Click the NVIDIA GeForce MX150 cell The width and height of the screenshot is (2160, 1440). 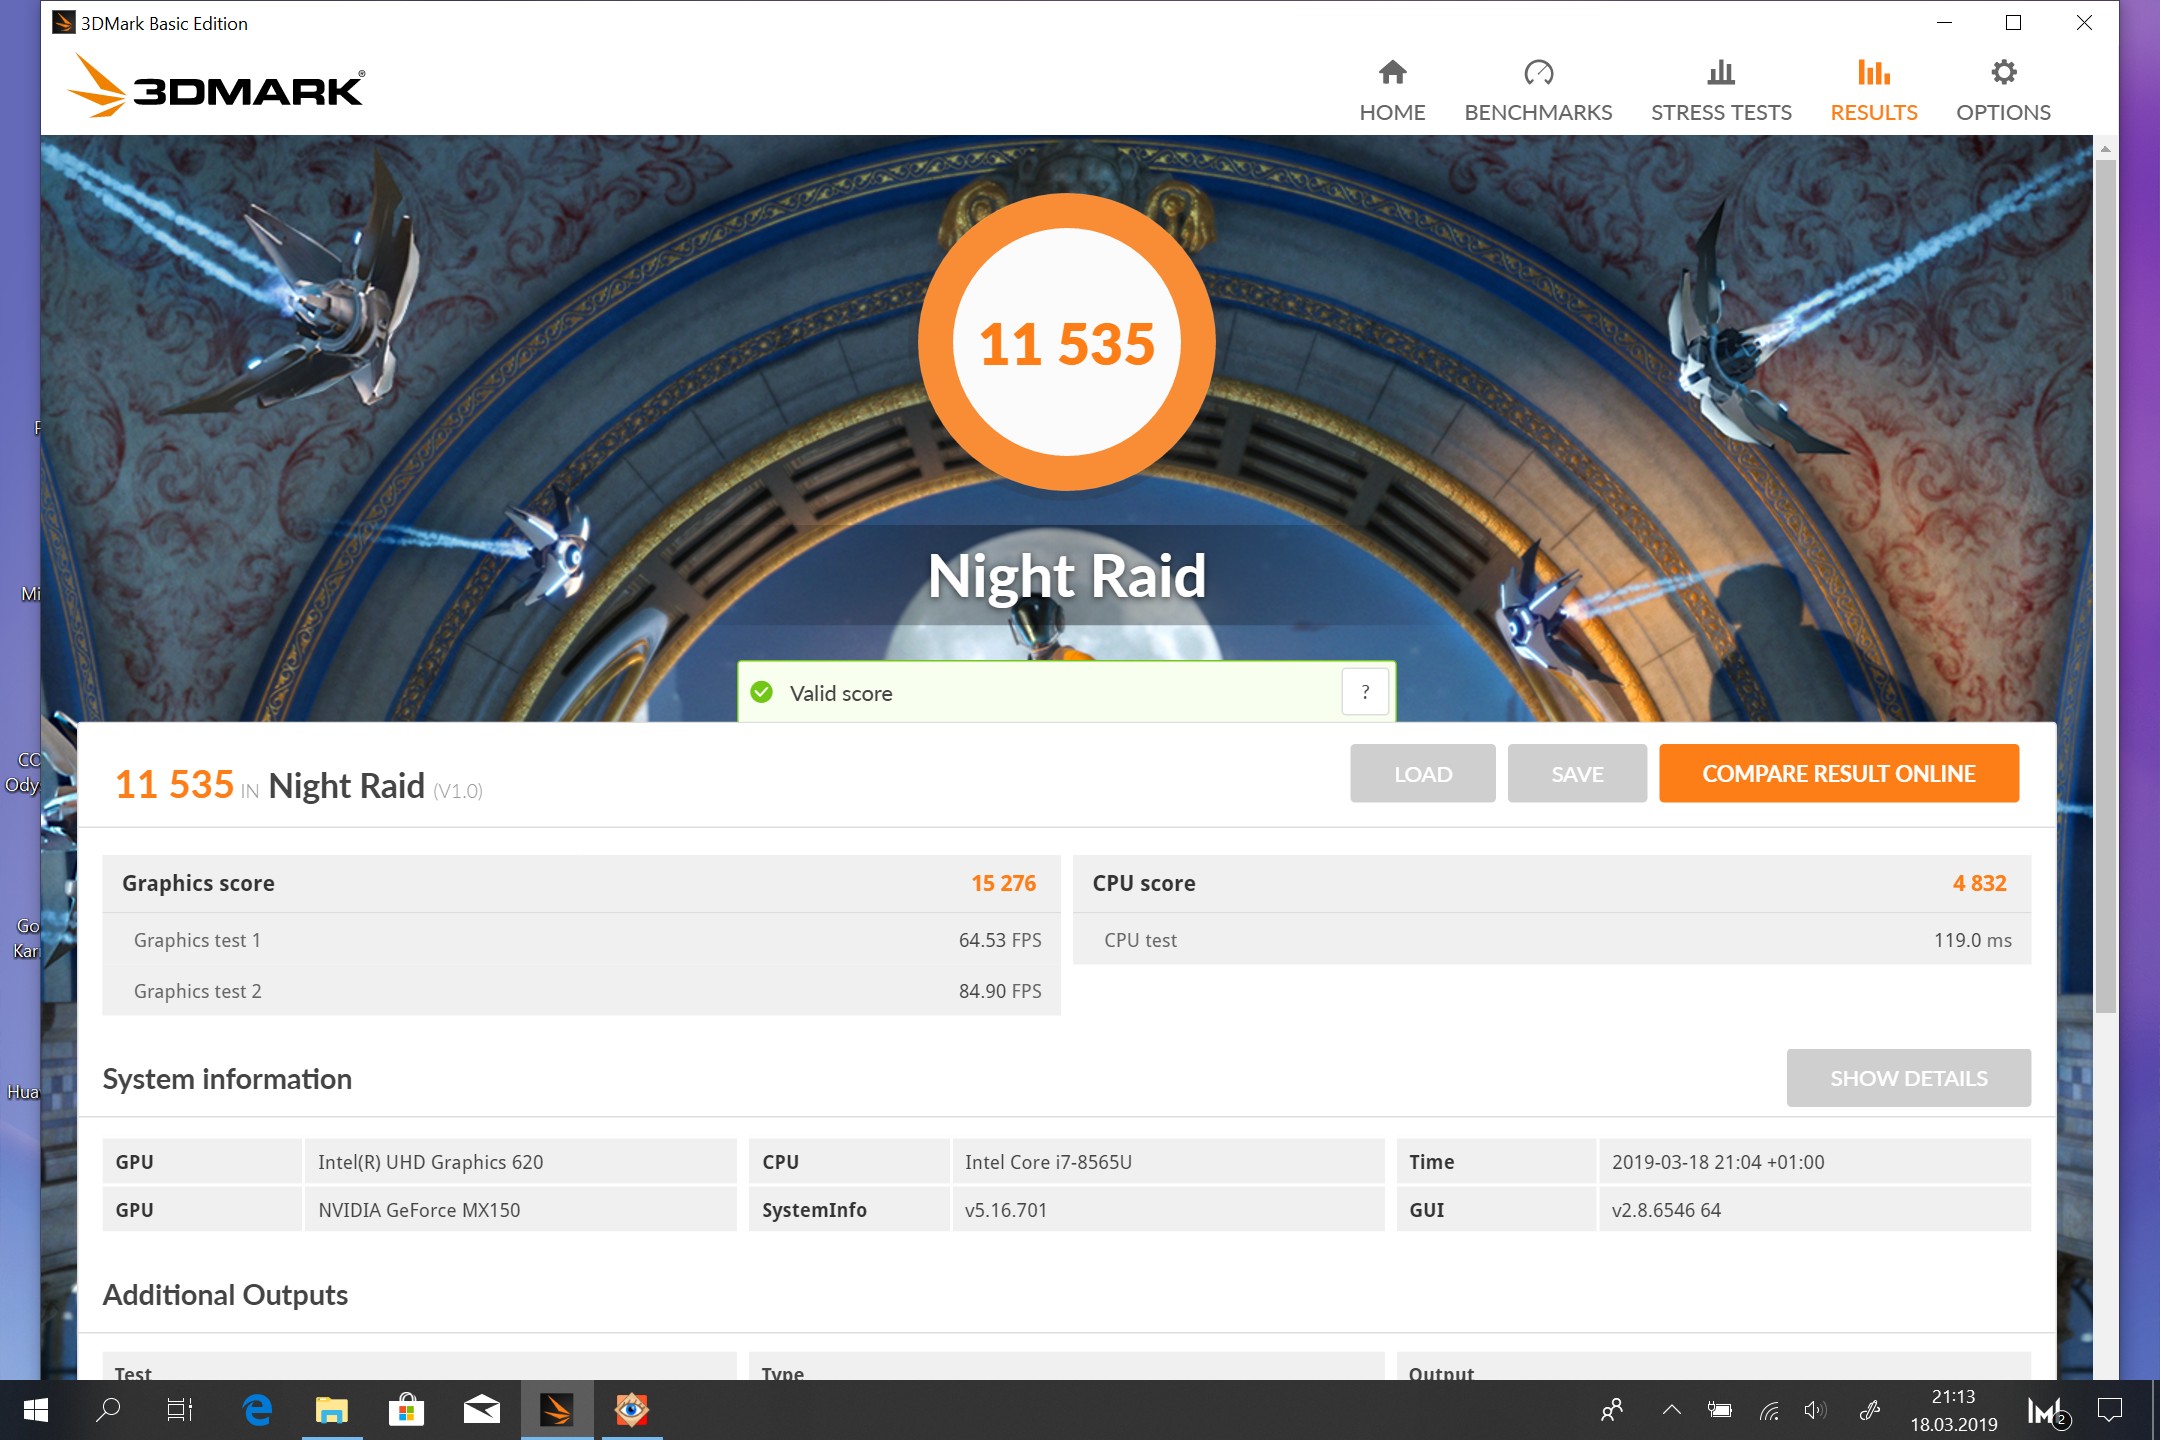pos(520,1210)
